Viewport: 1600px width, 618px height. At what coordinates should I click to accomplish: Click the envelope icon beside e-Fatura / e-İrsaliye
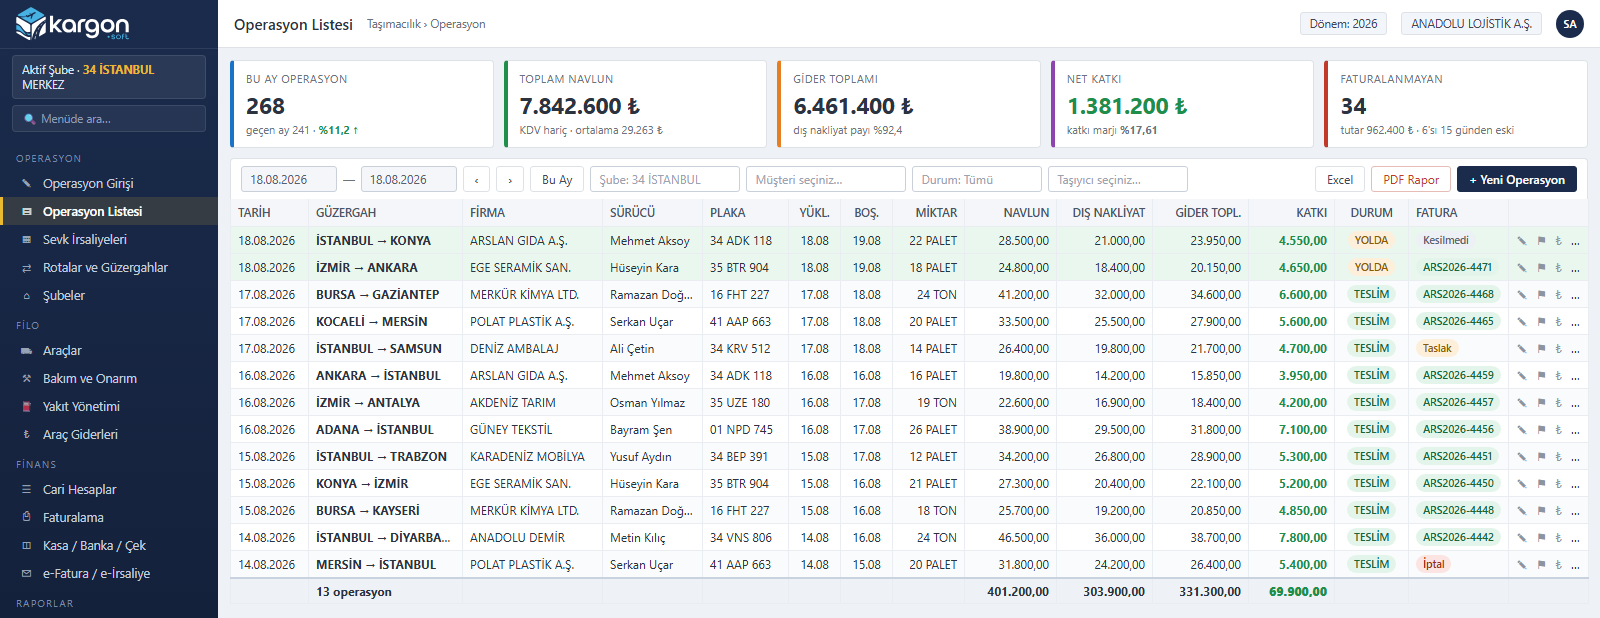click(27, 574)
